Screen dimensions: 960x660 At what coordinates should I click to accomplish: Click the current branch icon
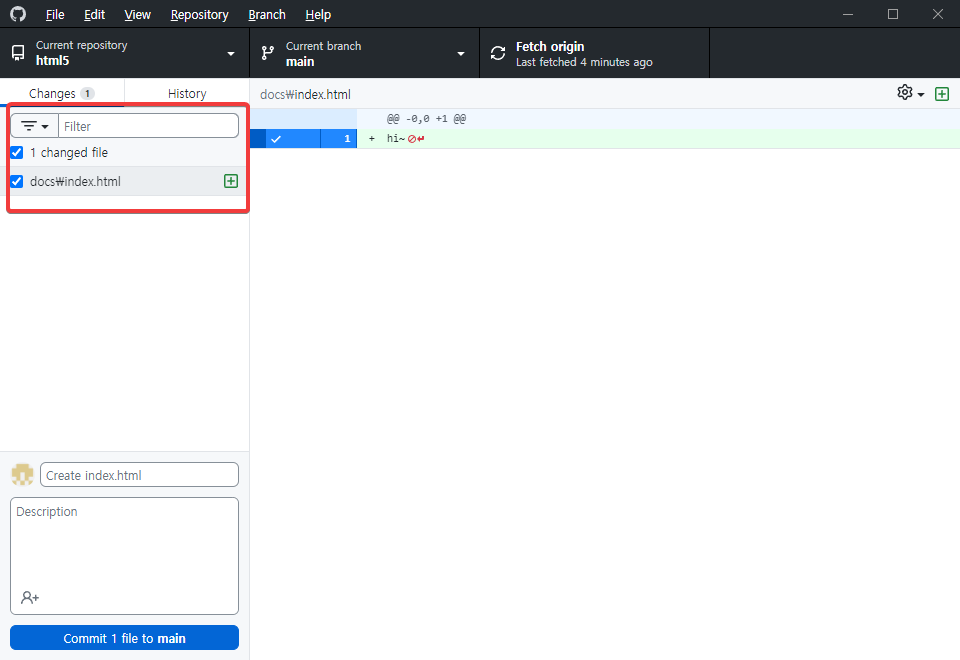click(x=267, y=52)
